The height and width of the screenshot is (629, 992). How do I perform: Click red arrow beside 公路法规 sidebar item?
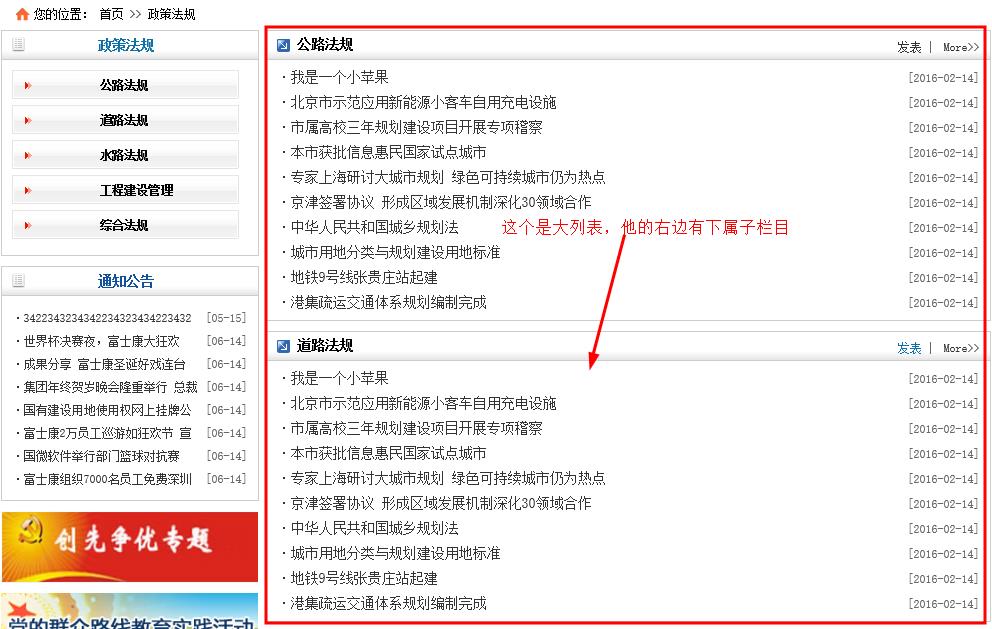tap(28, 85)
